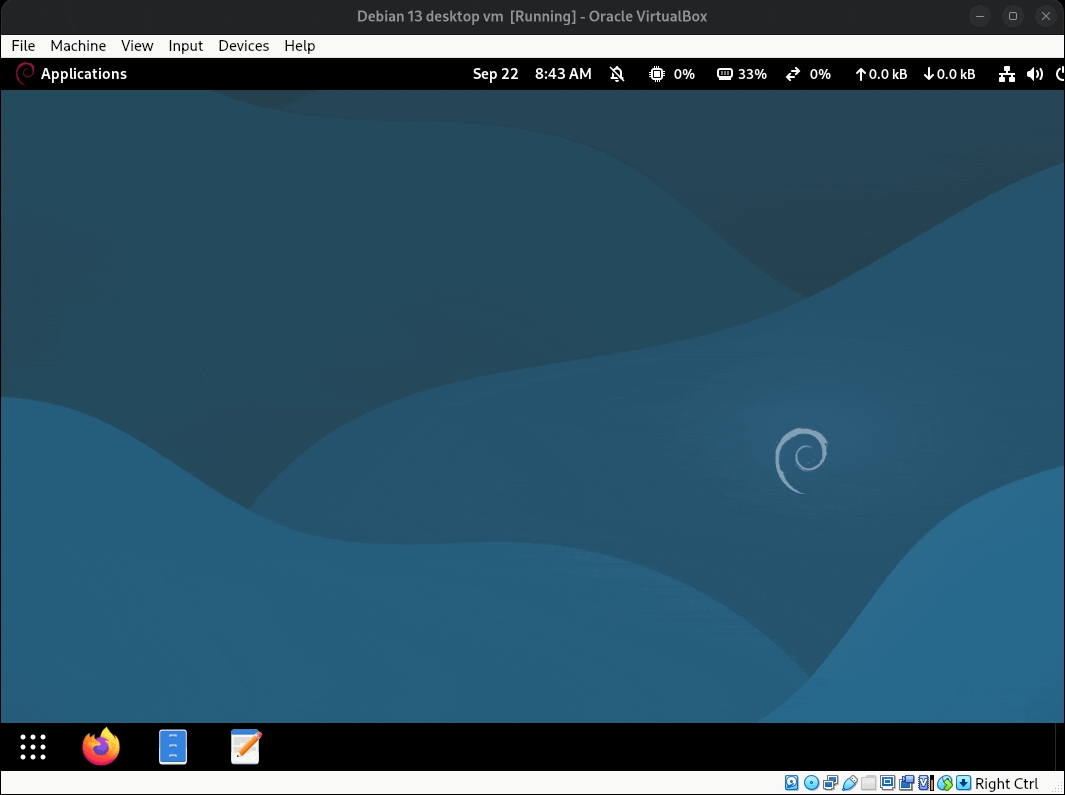Click the 0% CPU usage value

point(684,74)
